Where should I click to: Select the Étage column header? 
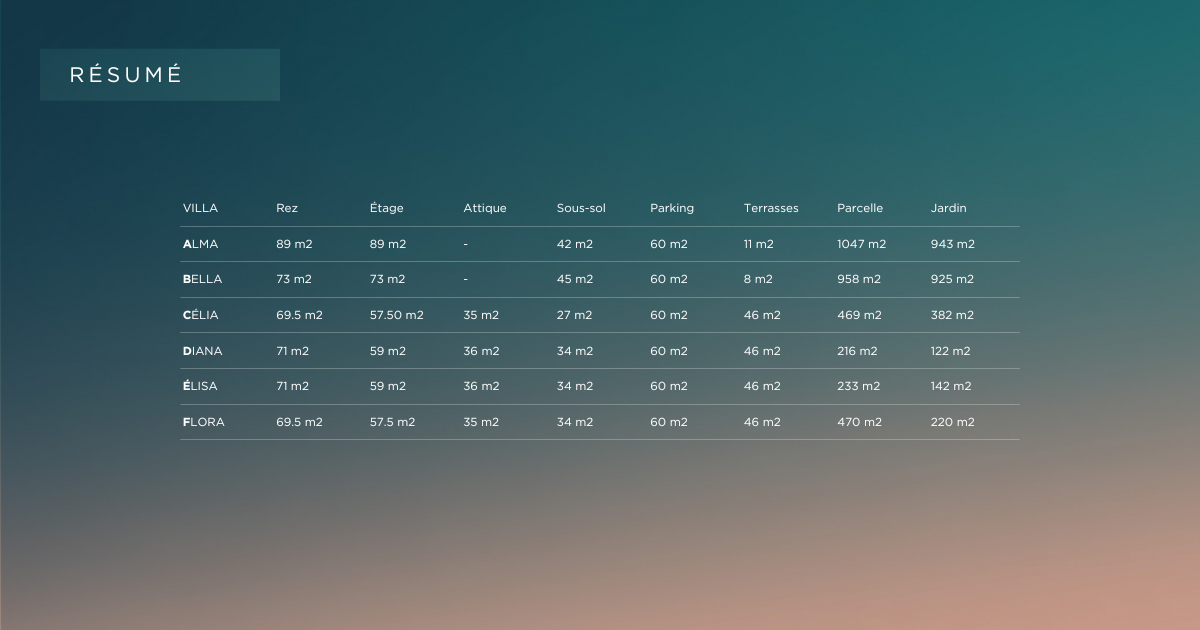pos(386,208)
